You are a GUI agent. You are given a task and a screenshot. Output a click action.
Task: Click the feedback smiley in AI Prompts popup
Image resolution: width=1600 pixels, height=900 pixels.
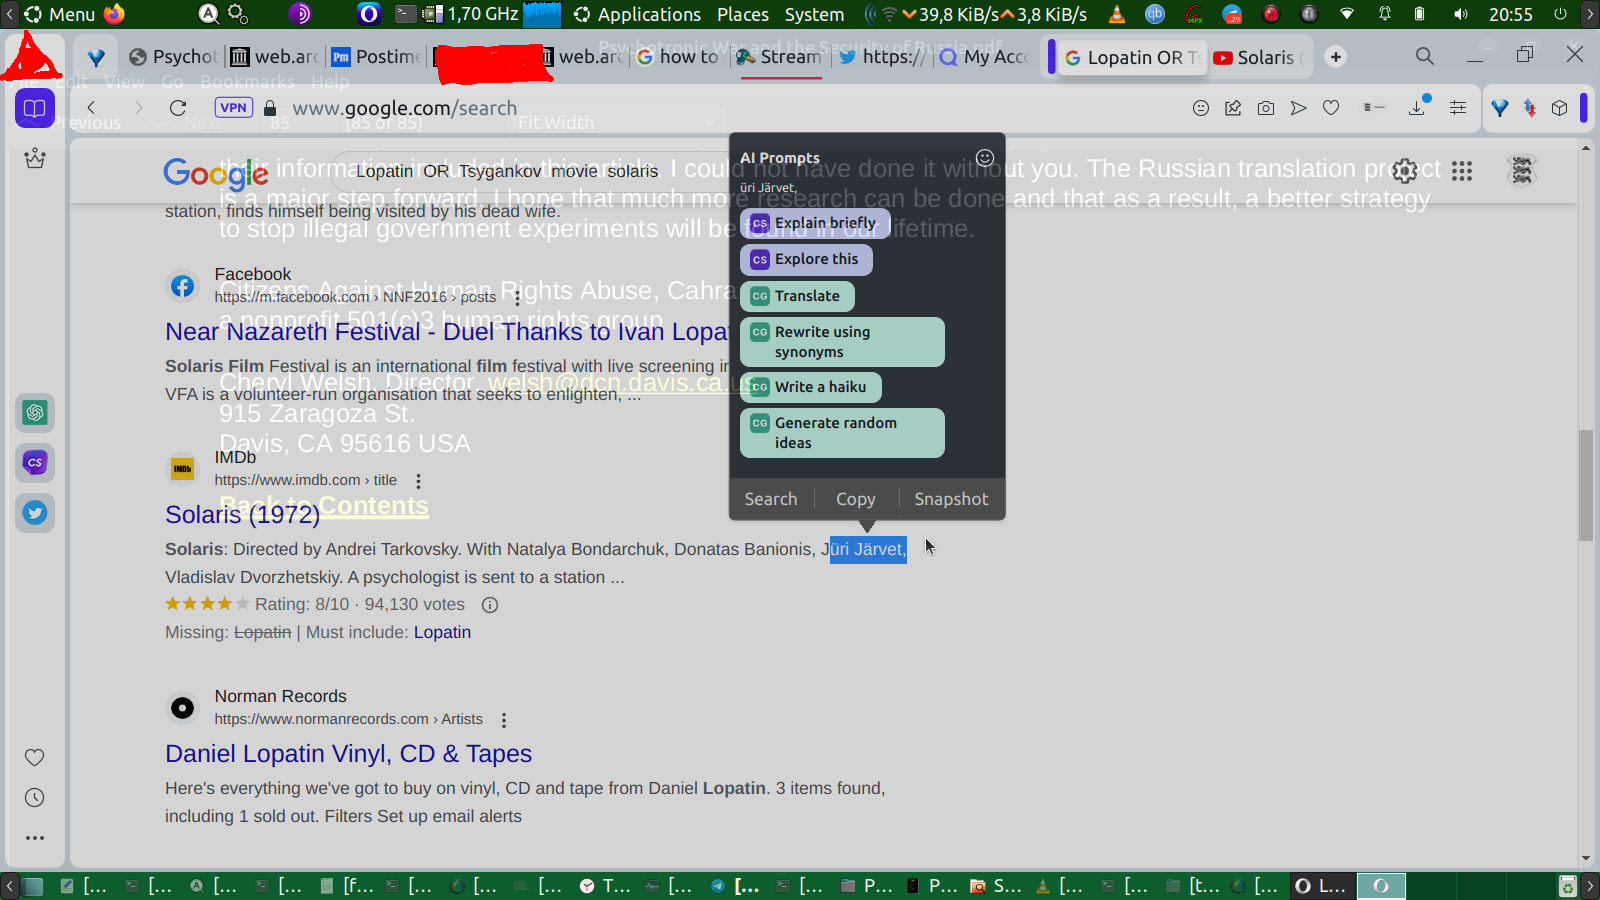click(x=985, y=158)
